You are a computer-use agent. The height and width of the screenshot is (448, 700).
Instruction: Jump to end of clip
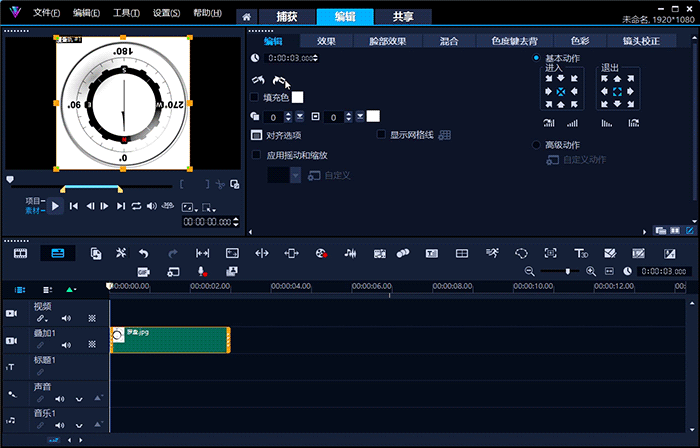121,206
